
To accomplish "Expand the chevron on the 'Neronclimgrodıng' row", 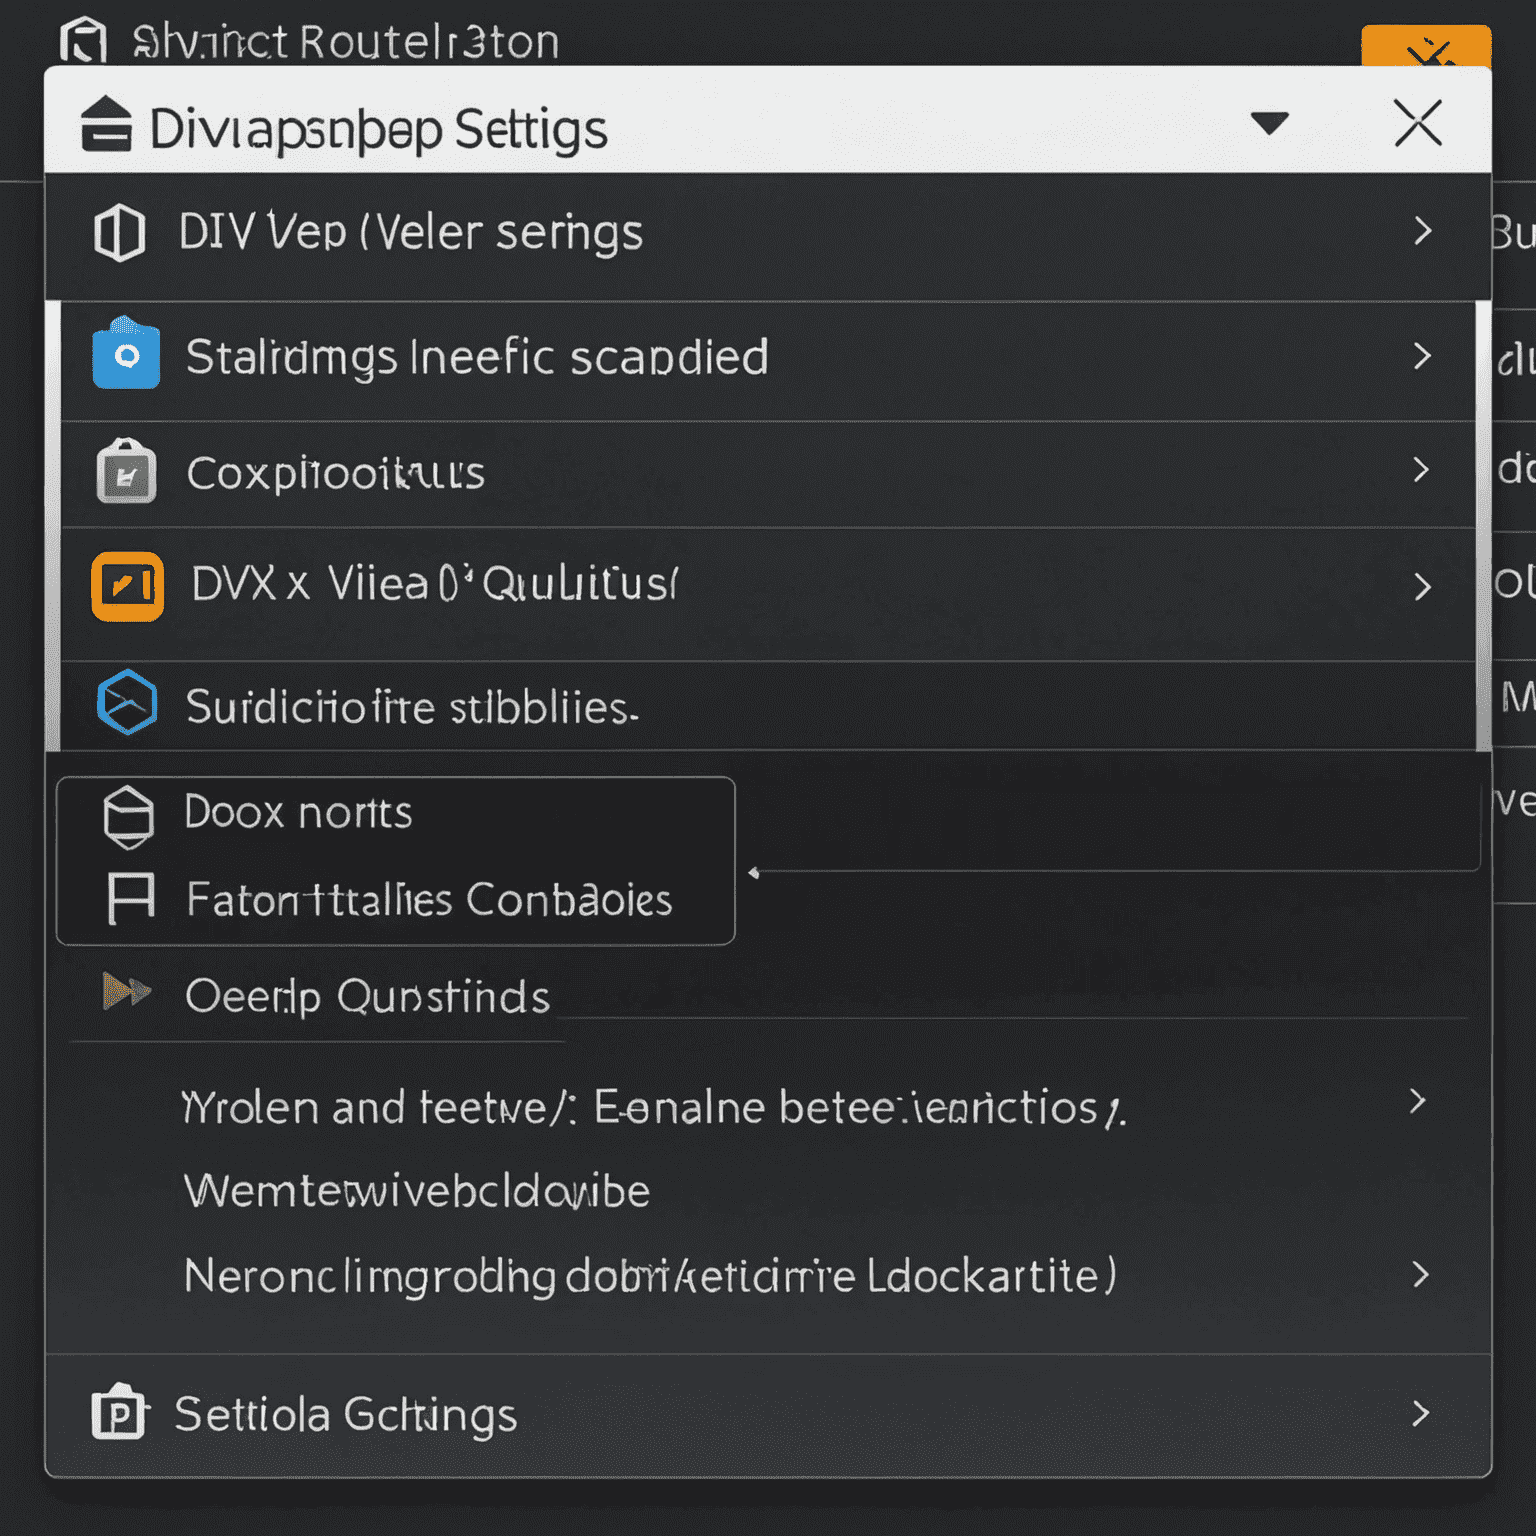I will point(1421,1274).
